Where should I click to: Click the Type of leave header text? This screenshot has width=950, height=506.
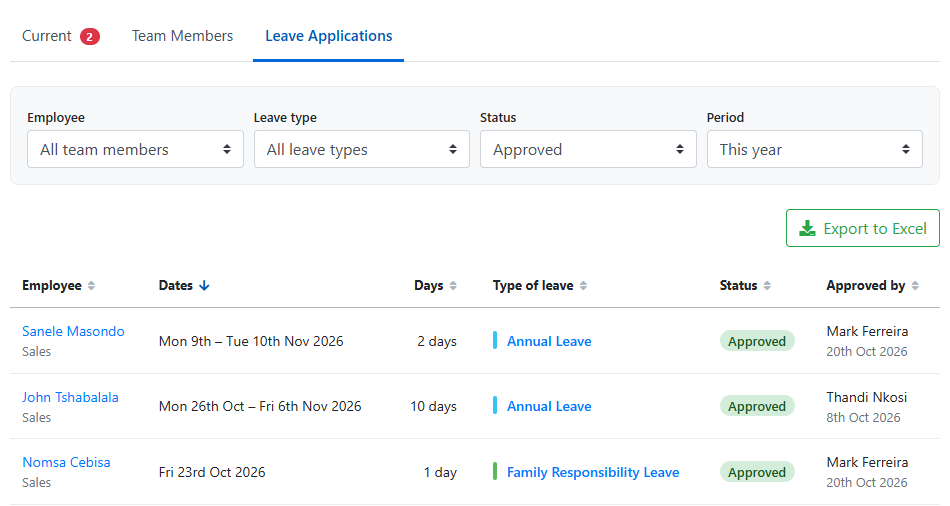tap(533, 285)
